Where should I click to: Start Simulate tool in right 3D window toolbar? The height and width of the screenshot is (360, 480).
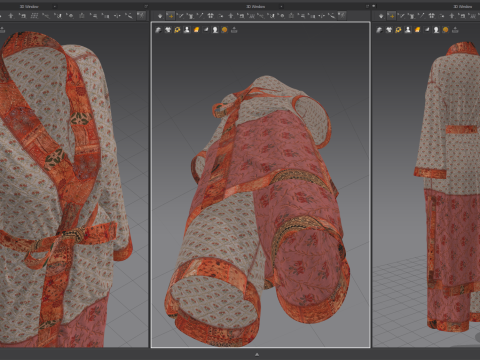[381, 16]
